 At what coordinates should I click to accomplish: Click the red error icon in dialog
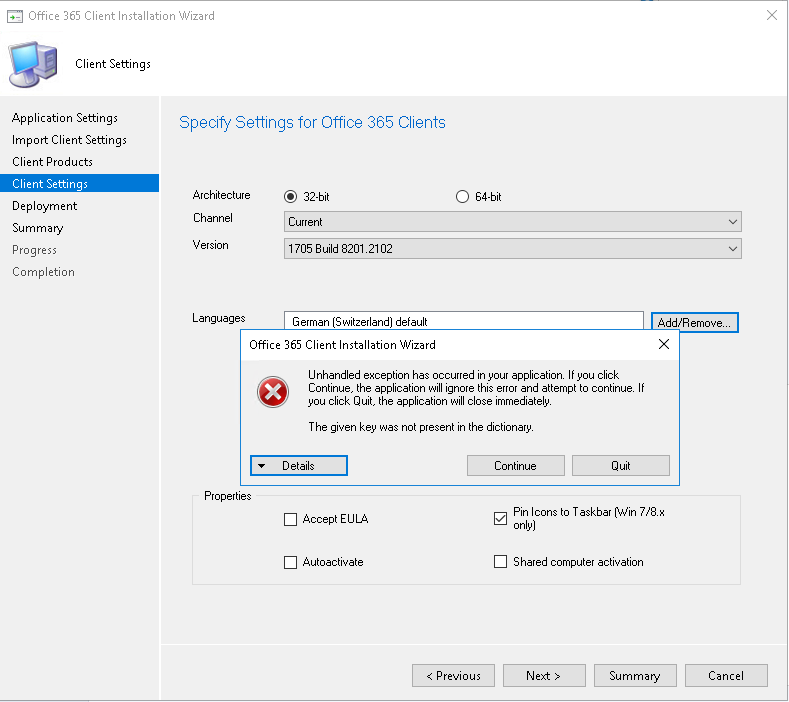(273, 392)
